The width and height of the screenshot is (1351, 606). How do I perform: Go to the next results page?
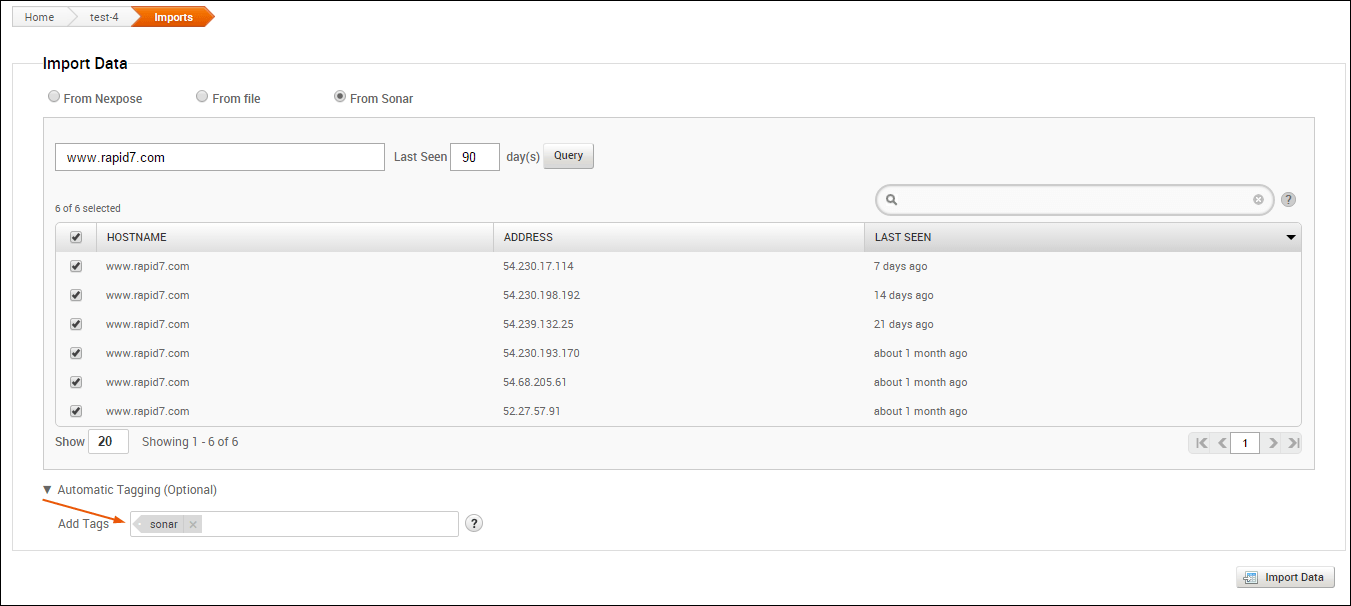tap(1272, 443)
